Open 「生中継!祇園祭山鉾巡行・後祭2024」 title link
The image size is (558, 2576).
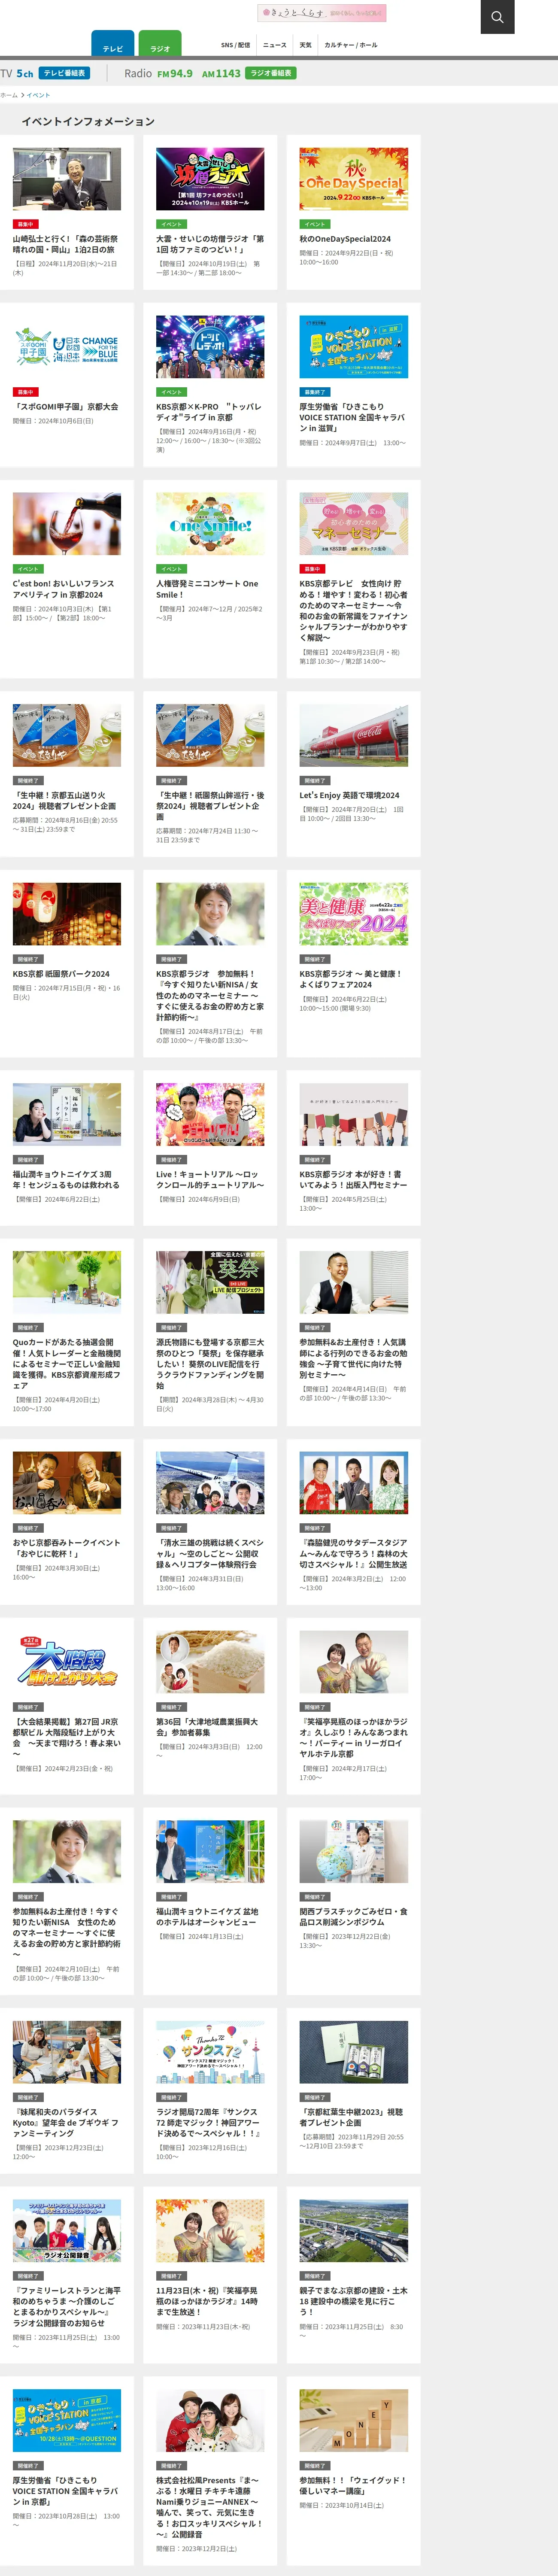(x=210, y=806)
